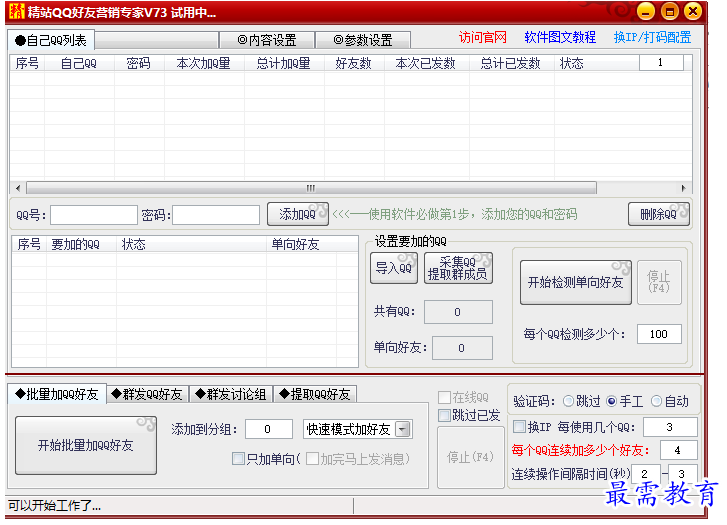The height and width of the screenshot is (525, 727).
Task: Click the 序号 column header in top table
Action: point(27,63)
